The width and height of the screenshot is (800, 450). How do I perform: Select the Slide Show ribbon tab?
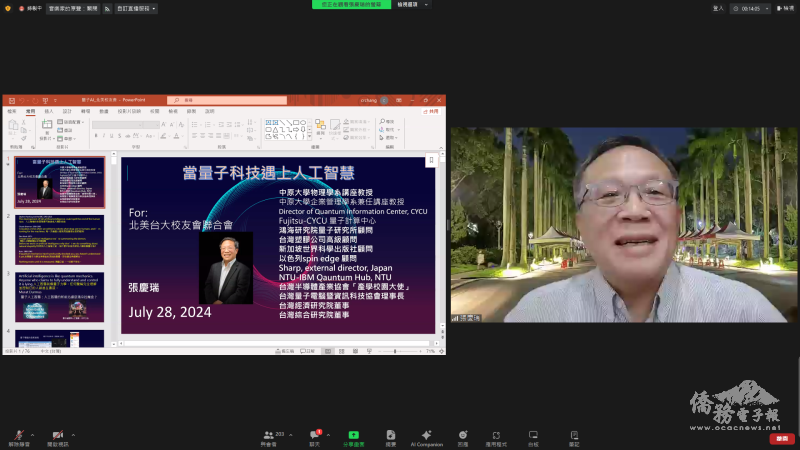pyautogui.click(x=129, y=111)
